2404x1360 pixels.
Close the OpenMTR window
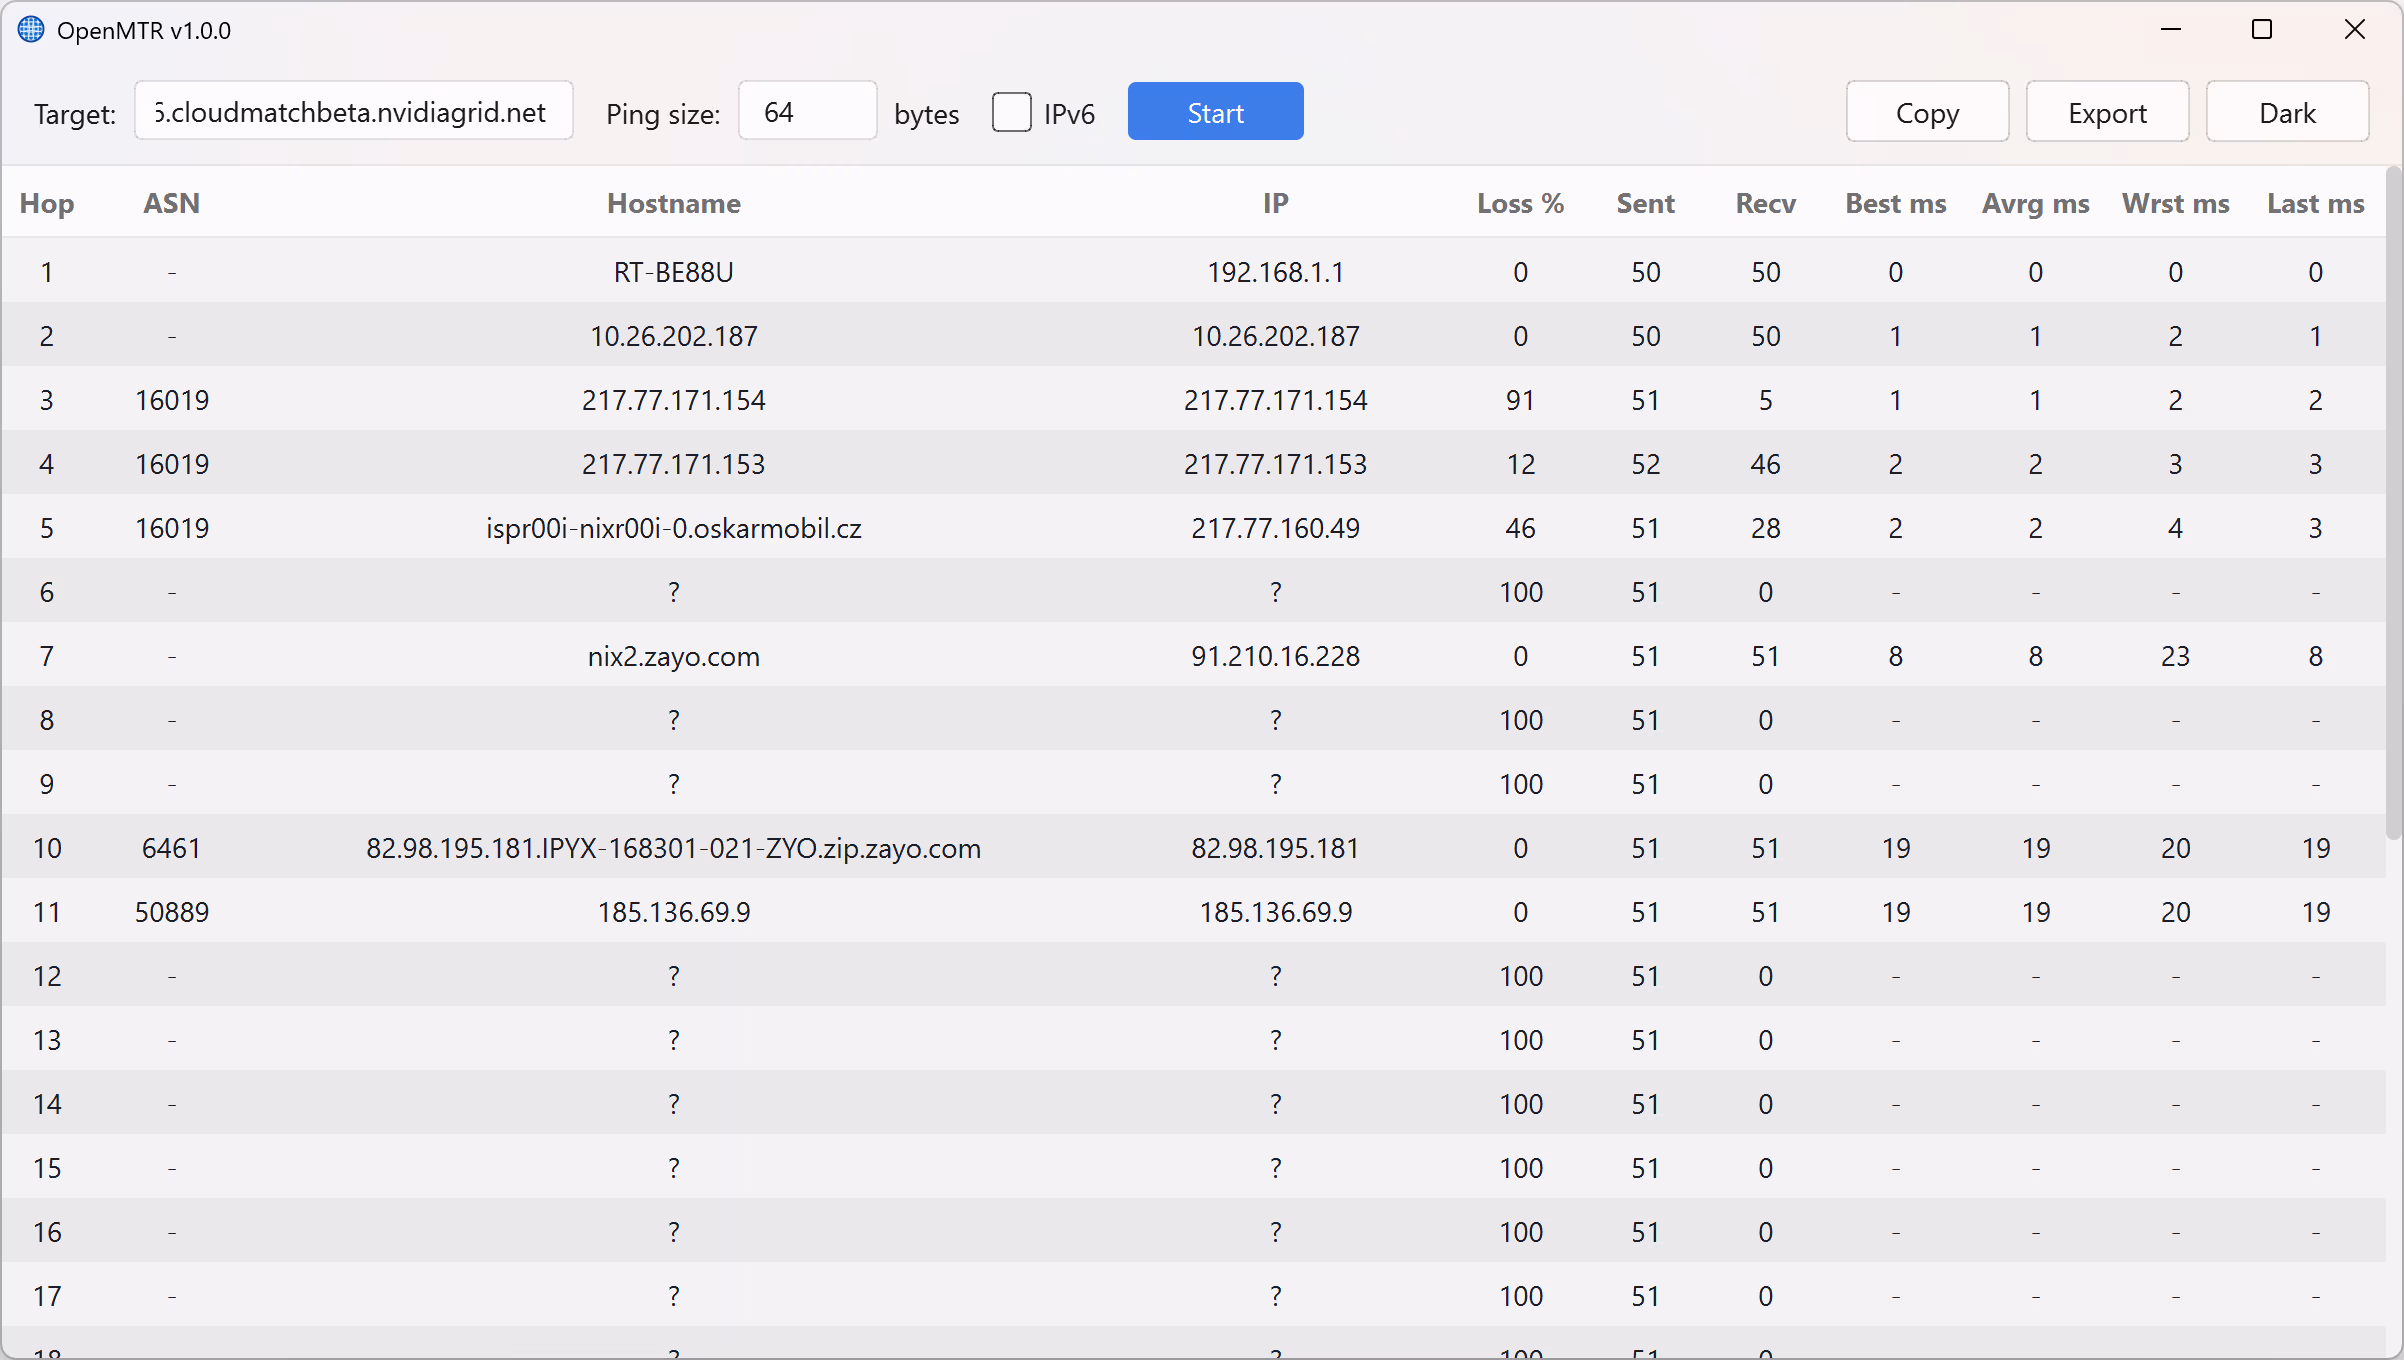pyautogui.click(x=2354, y=30)
